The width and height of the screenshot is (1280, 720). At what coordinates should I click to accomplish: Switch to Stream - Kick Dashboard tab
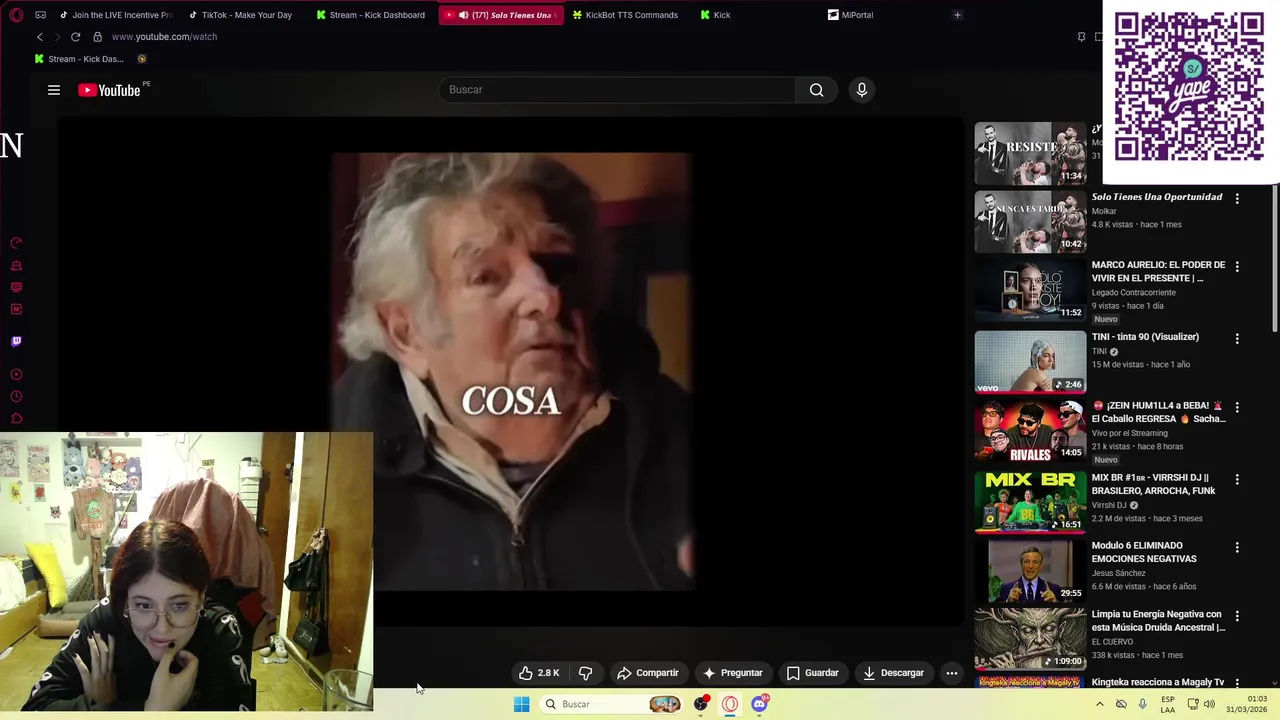(x=372, y=15)
